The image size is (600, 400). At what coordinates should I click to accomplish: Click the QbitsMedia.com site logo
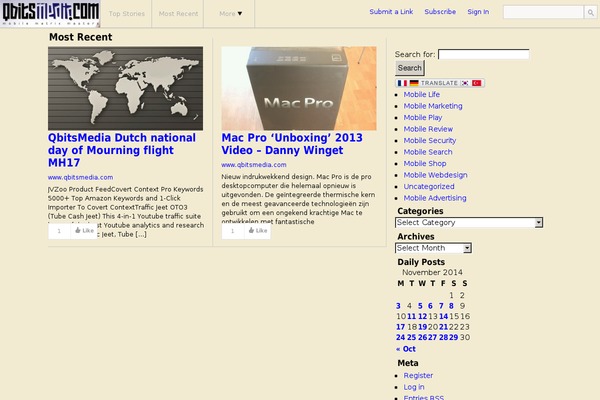(x=50, y=13)
